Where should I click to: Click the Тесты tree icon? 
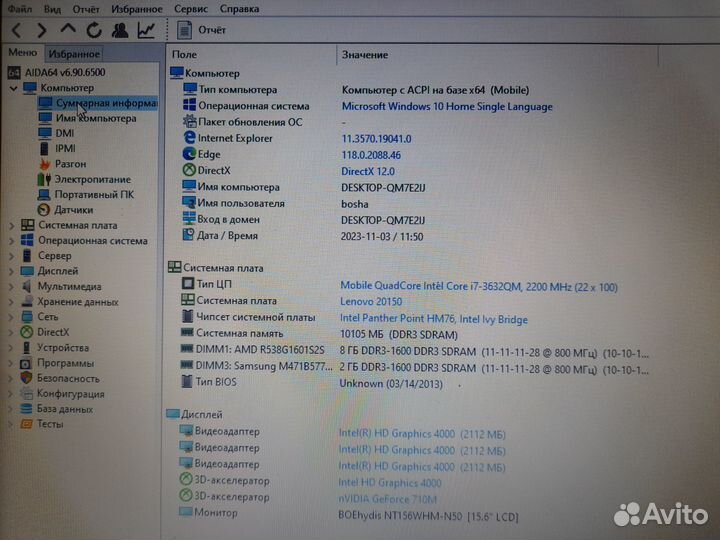26,424
